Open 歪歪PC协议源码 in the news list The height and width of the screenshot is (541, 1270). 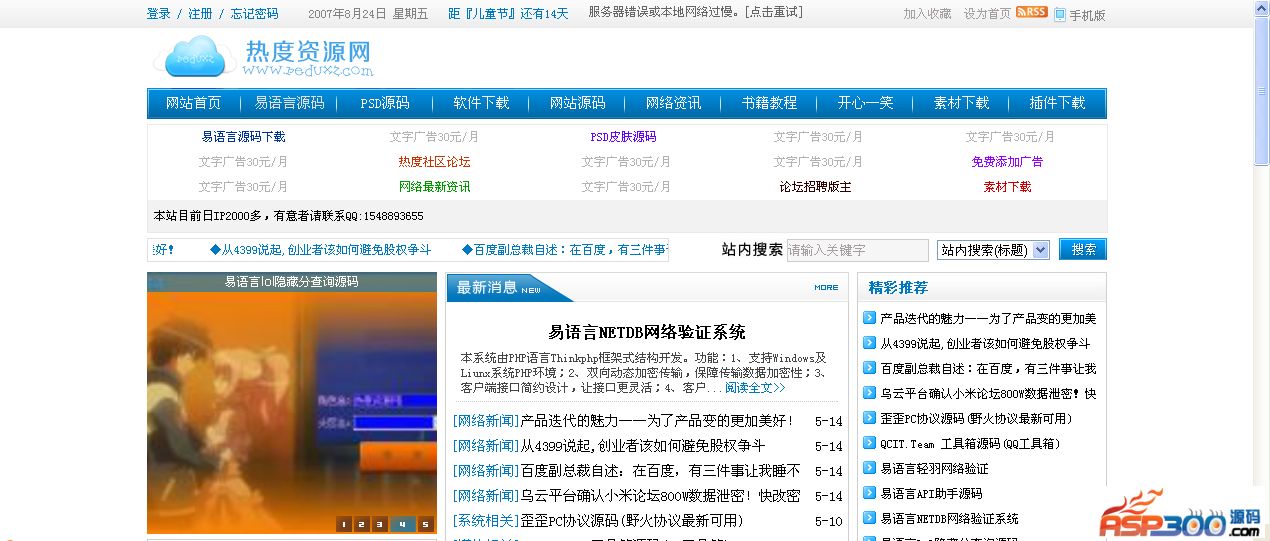tap(632, 521)
